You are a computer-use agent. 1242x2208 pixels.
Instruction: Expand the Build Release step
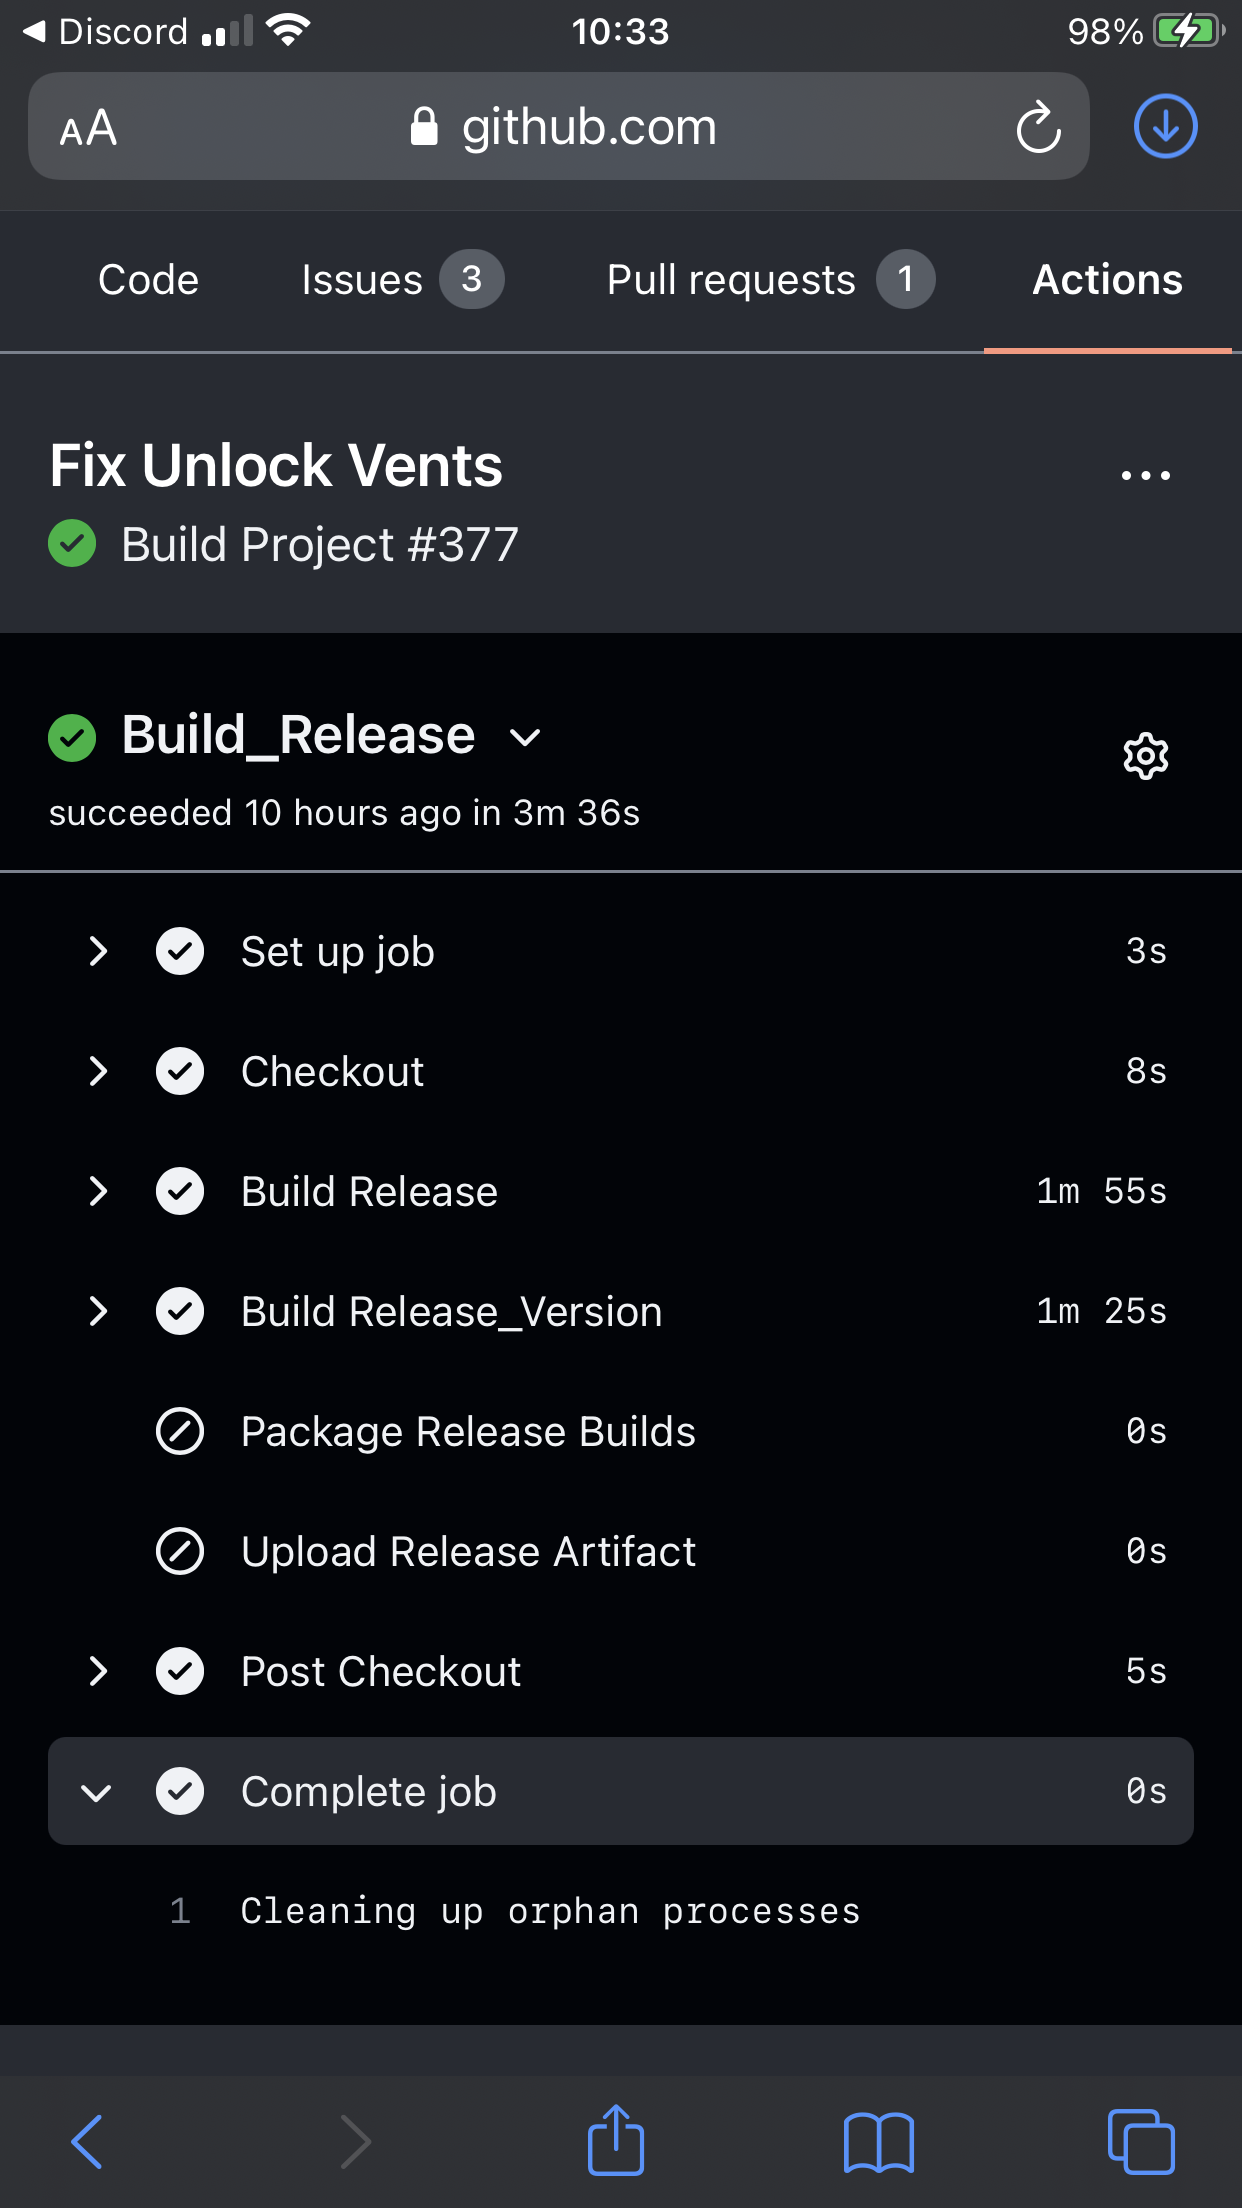click(x=97, y=1191)
